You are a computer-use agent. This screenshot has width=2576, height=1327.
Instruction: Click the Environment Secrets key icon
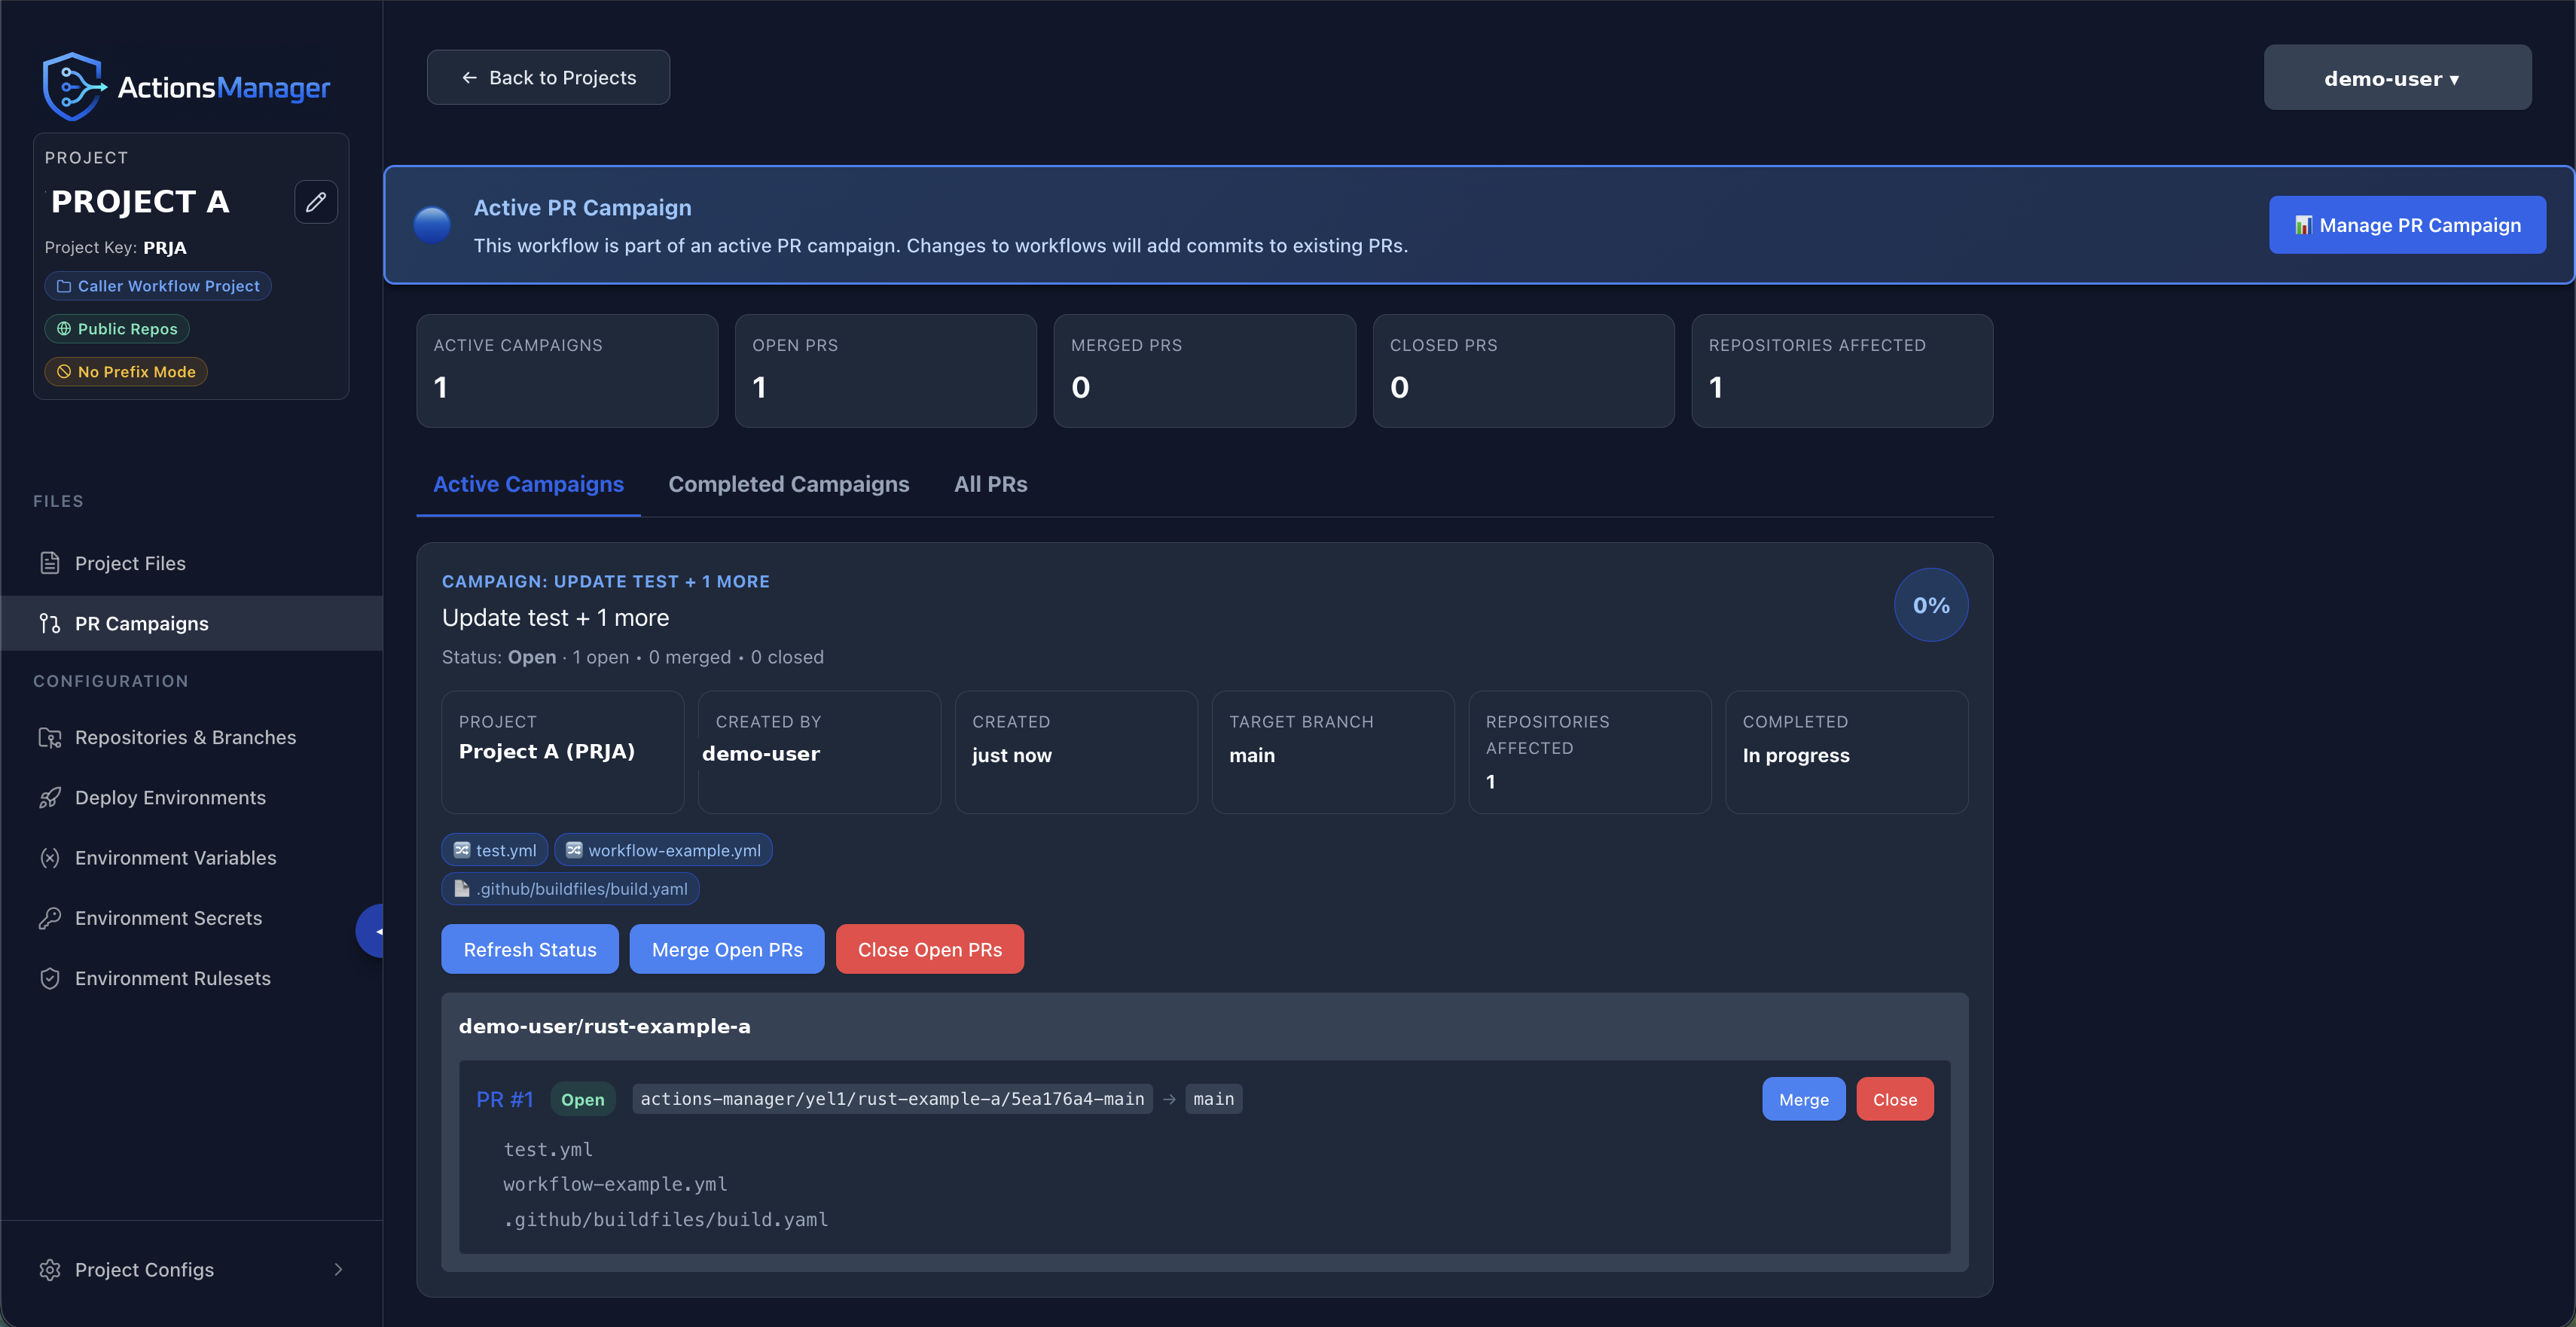click(50, 918)
